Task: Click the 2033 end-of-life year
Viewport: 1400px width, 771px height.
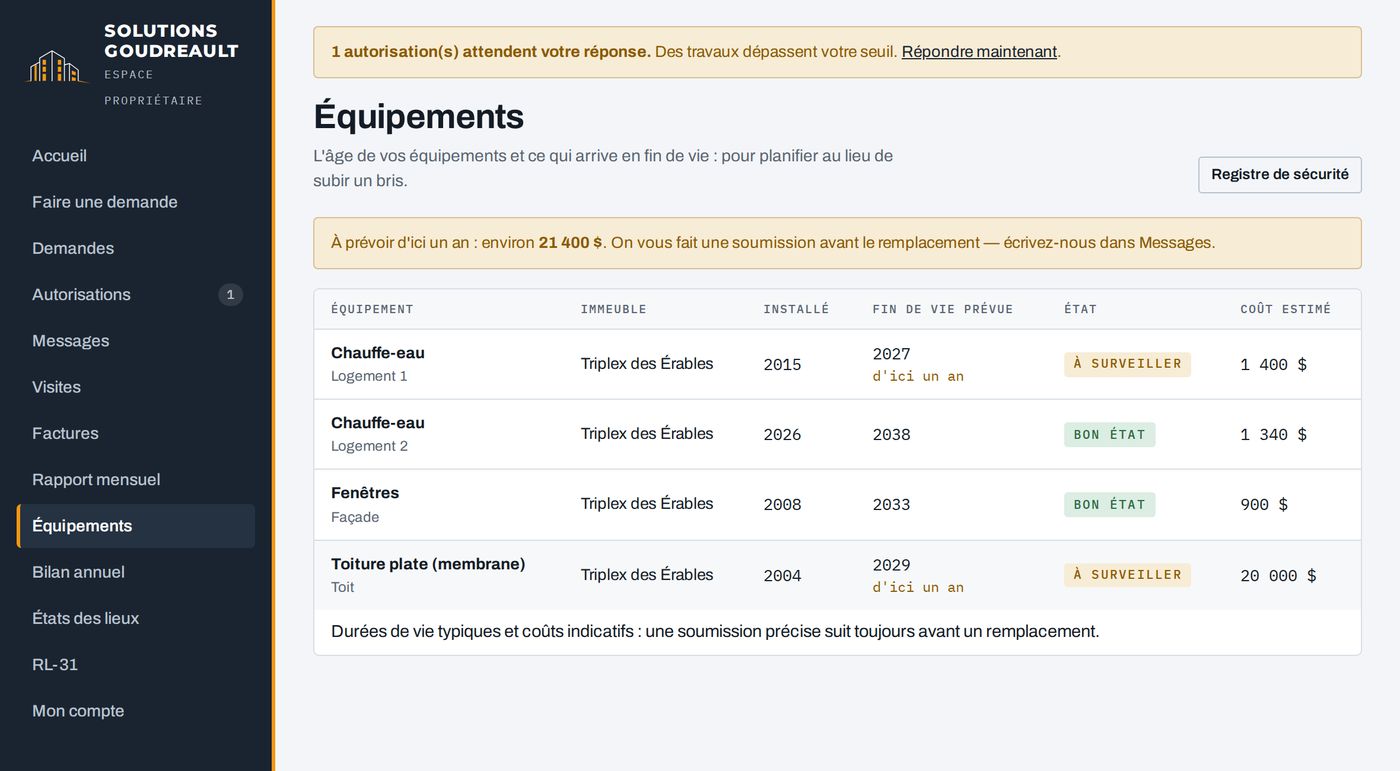Action: click(x=891, y=505)
